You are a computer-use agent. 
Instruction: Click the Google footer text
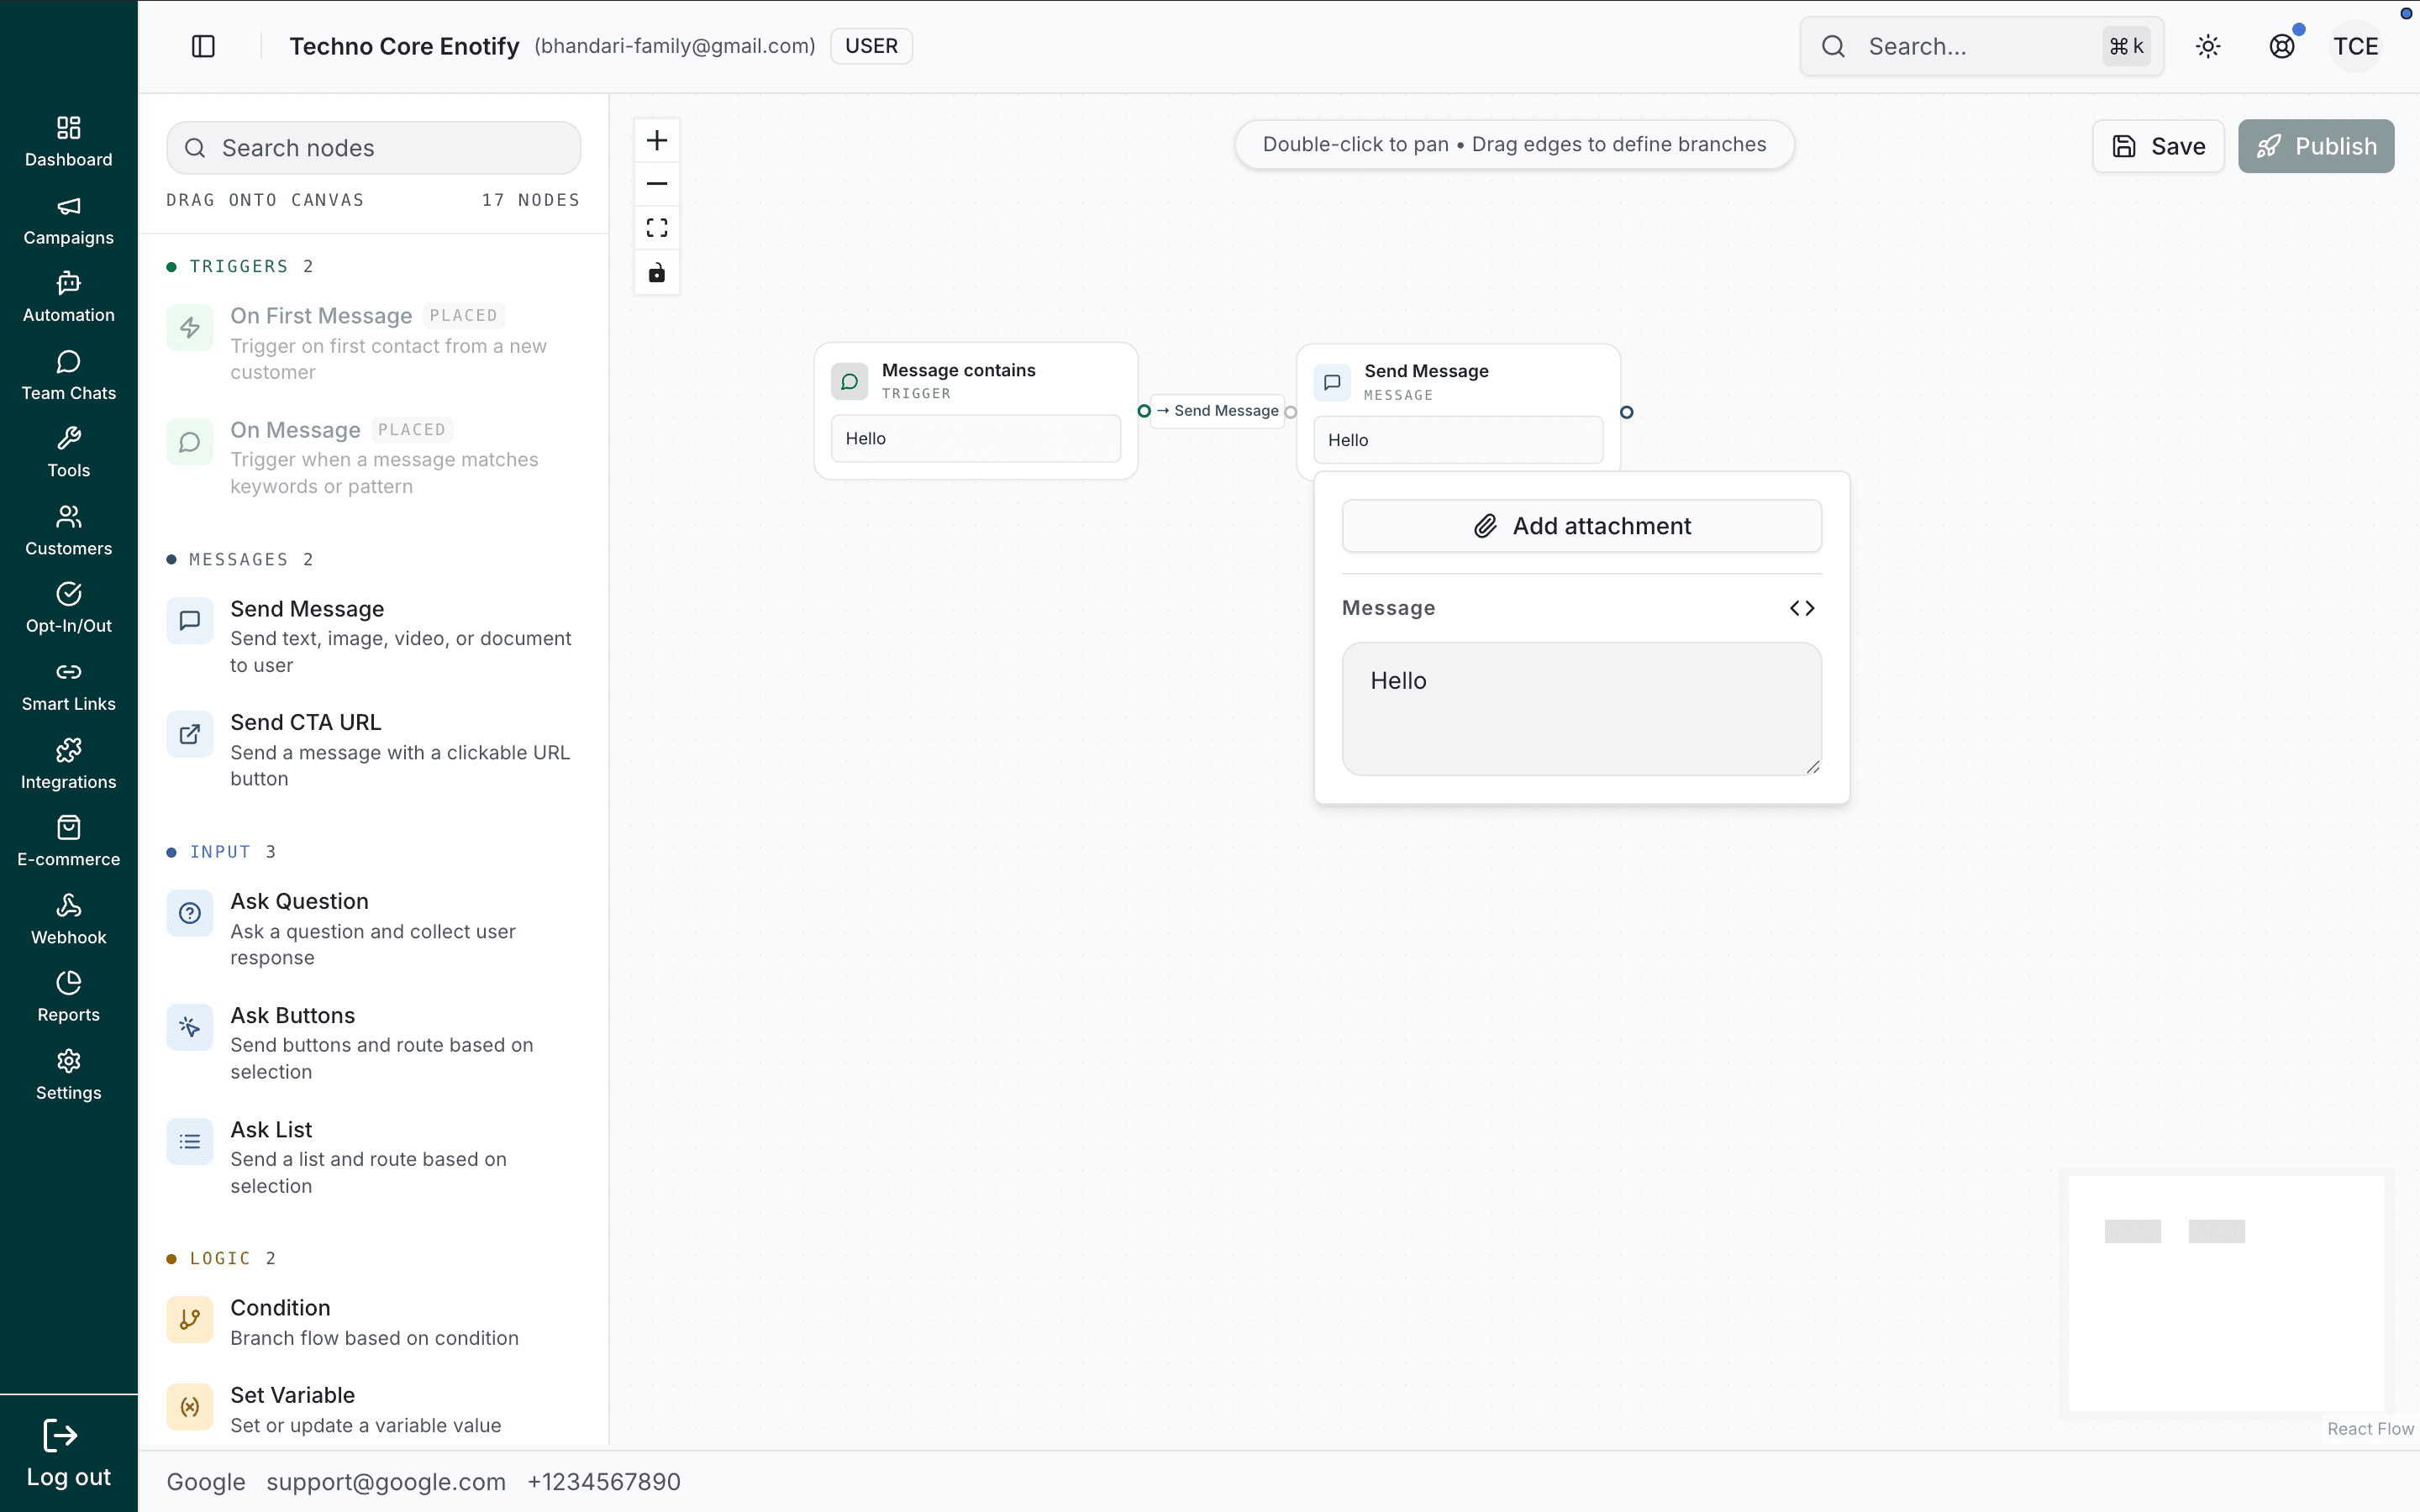tap(206, 1482)
